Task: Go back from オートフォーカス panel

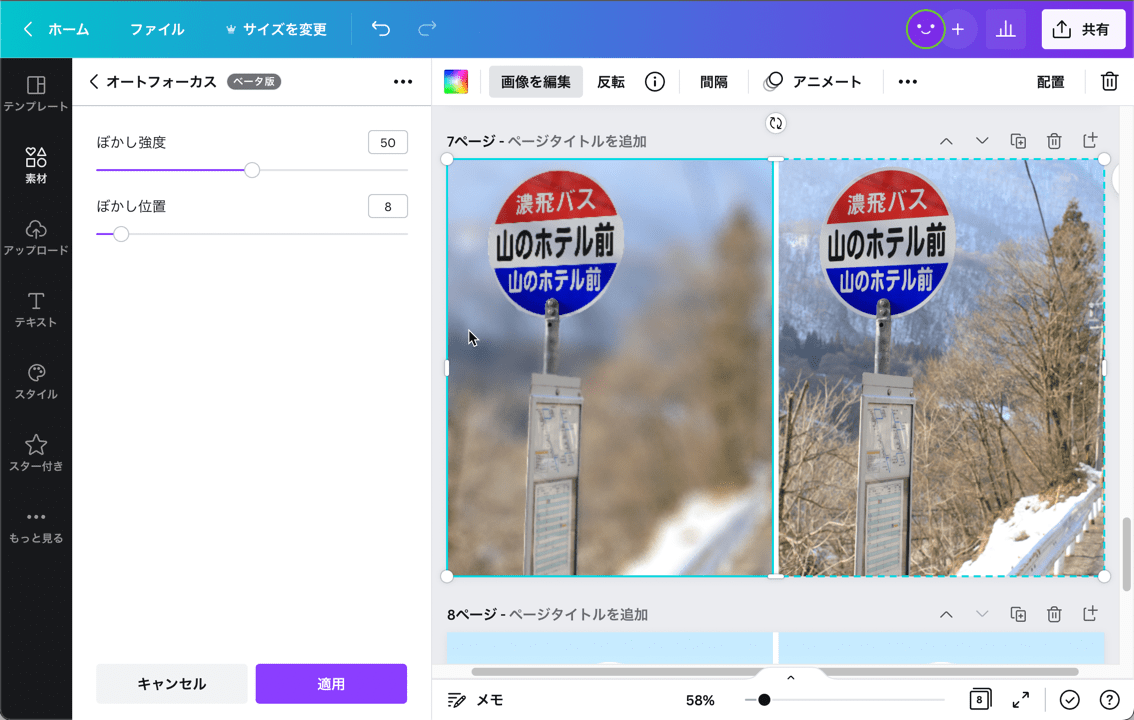Action: point(94,82)
